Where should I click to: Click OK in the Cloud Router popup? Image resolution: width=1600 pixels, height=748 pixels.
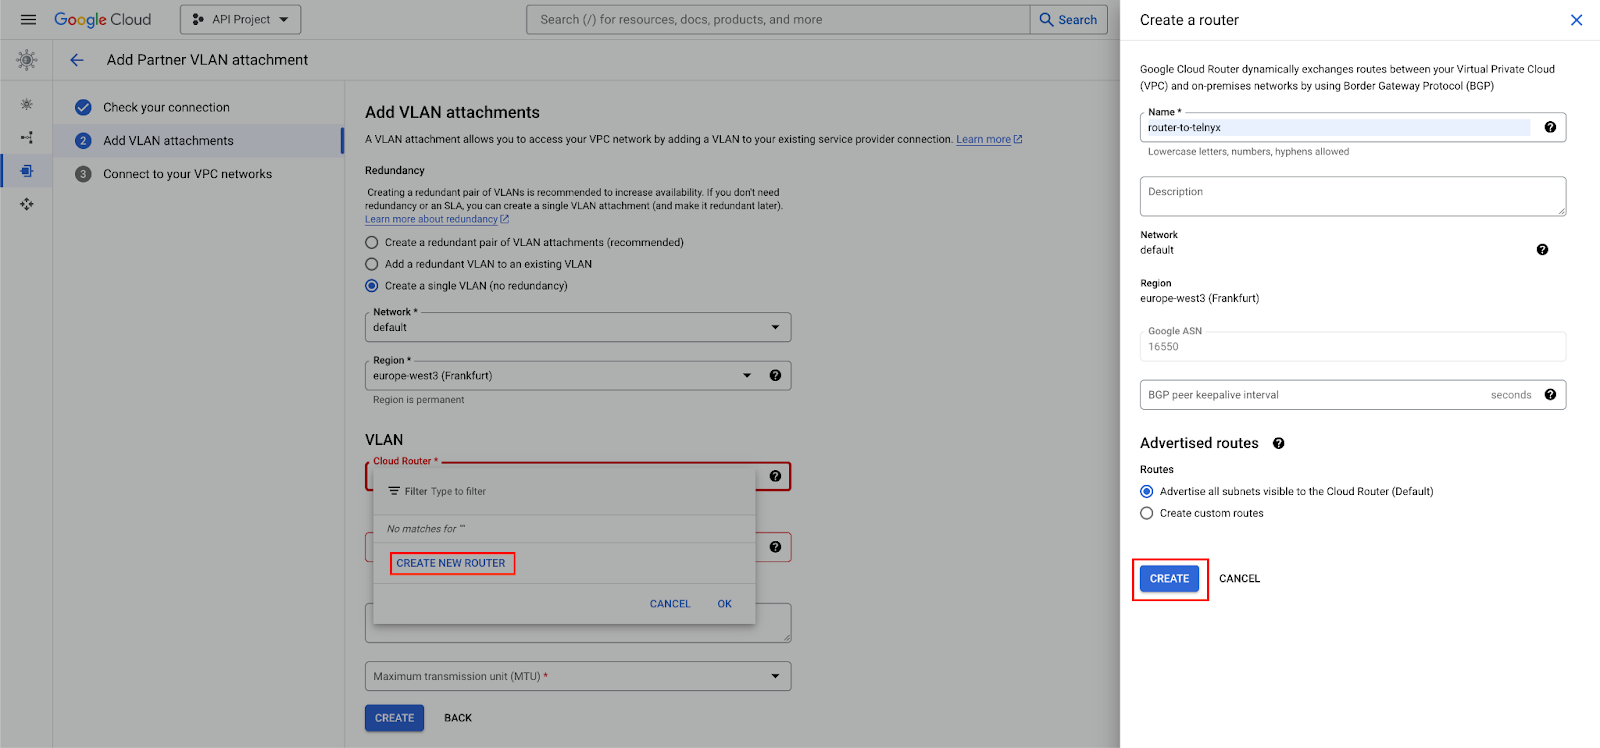click(725, 604)
